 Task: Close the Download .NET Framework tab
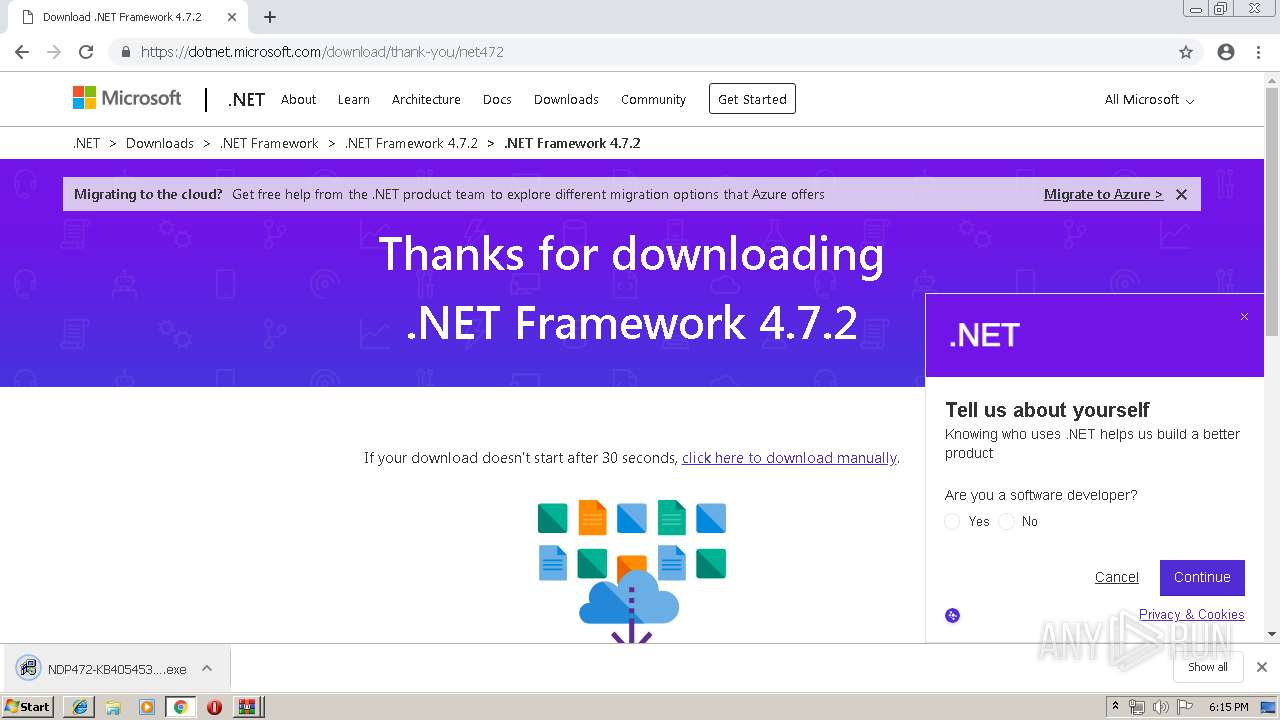click(232, 17)
